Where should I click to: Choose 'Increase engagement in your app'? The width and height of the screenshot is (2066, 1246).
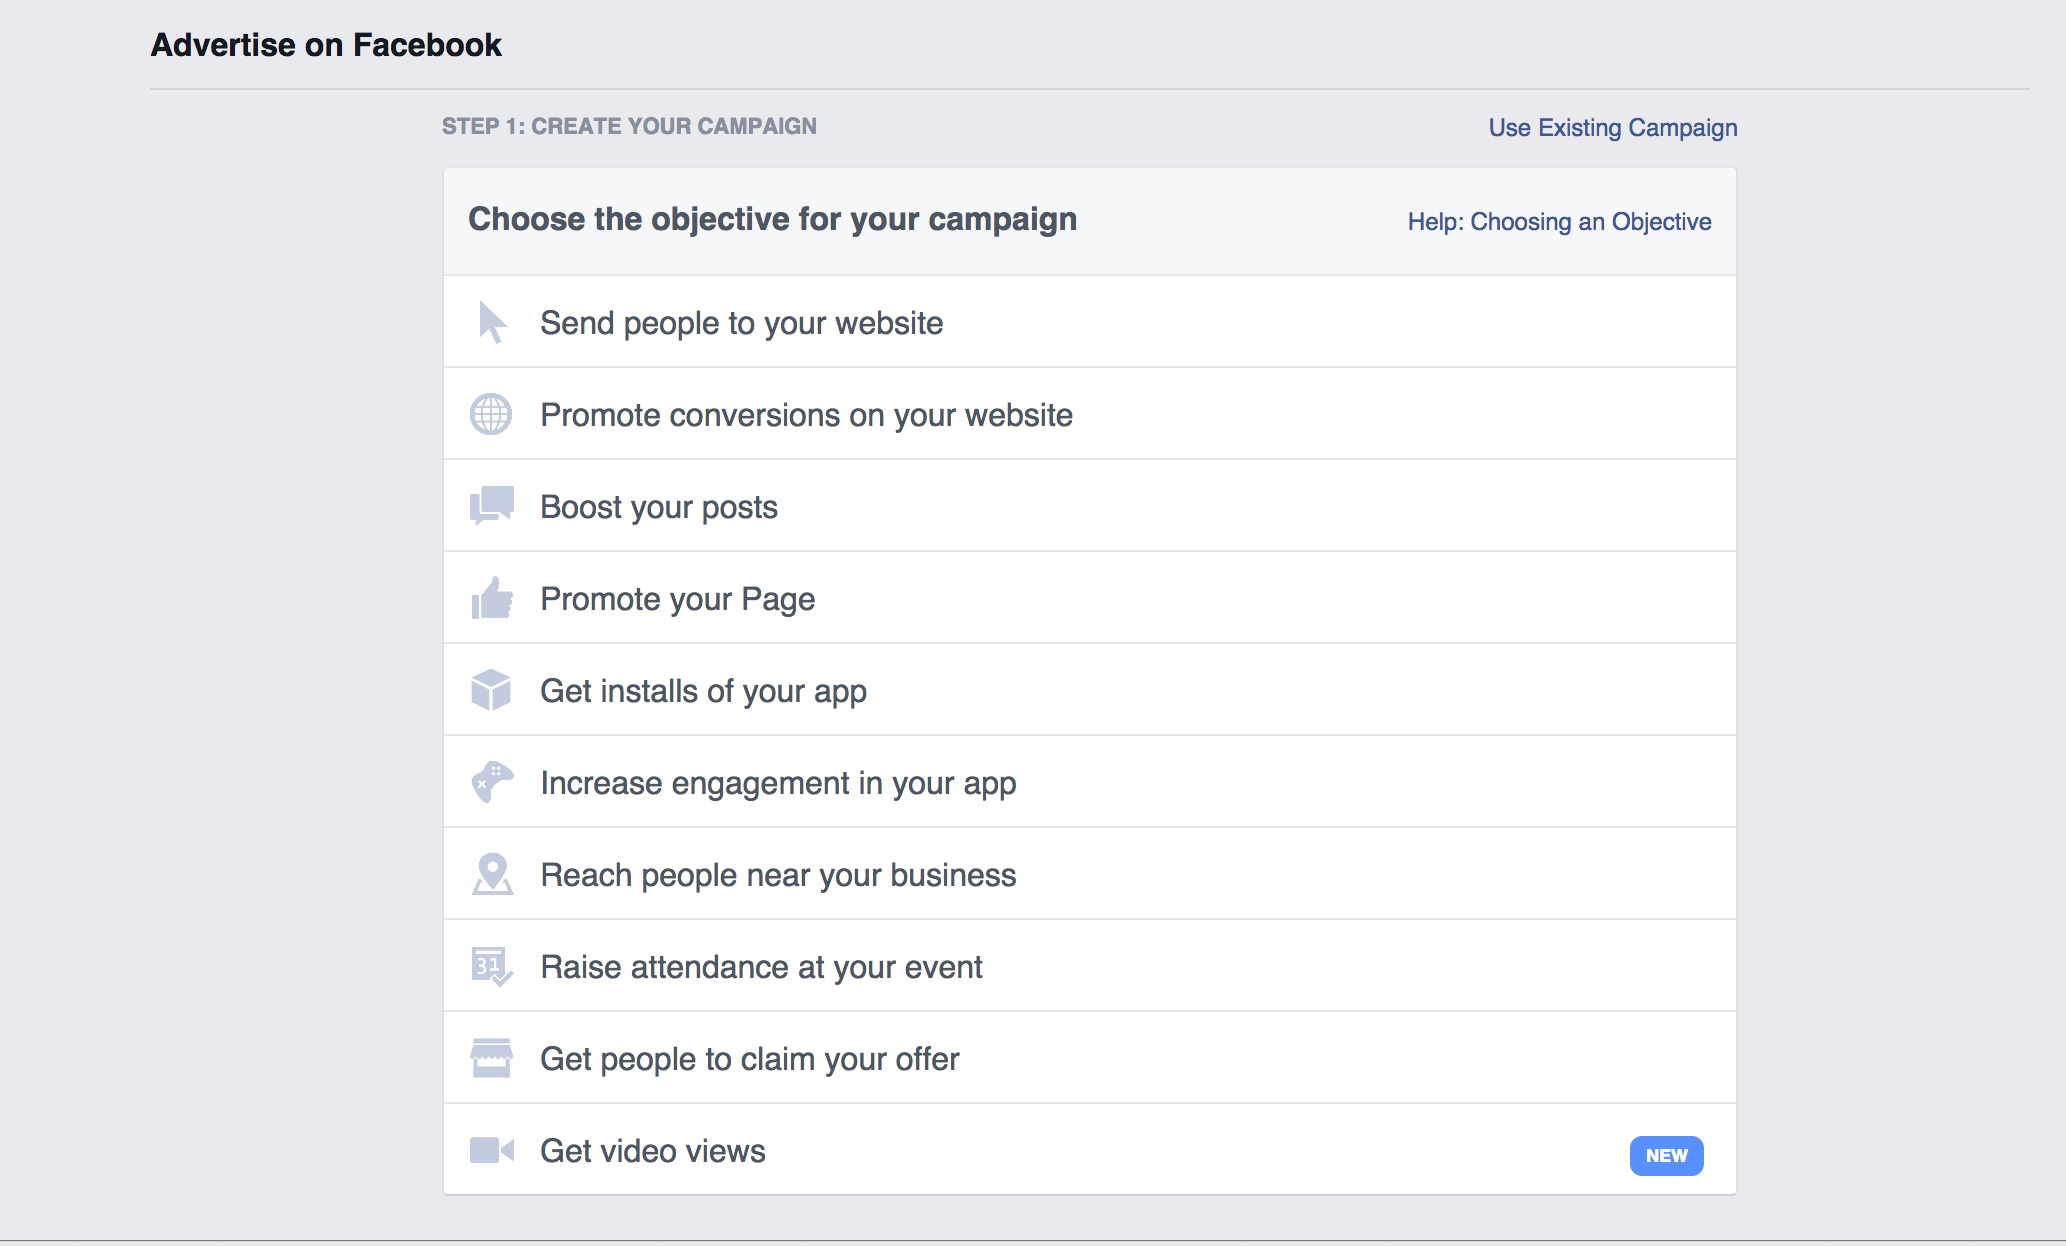1090,782
